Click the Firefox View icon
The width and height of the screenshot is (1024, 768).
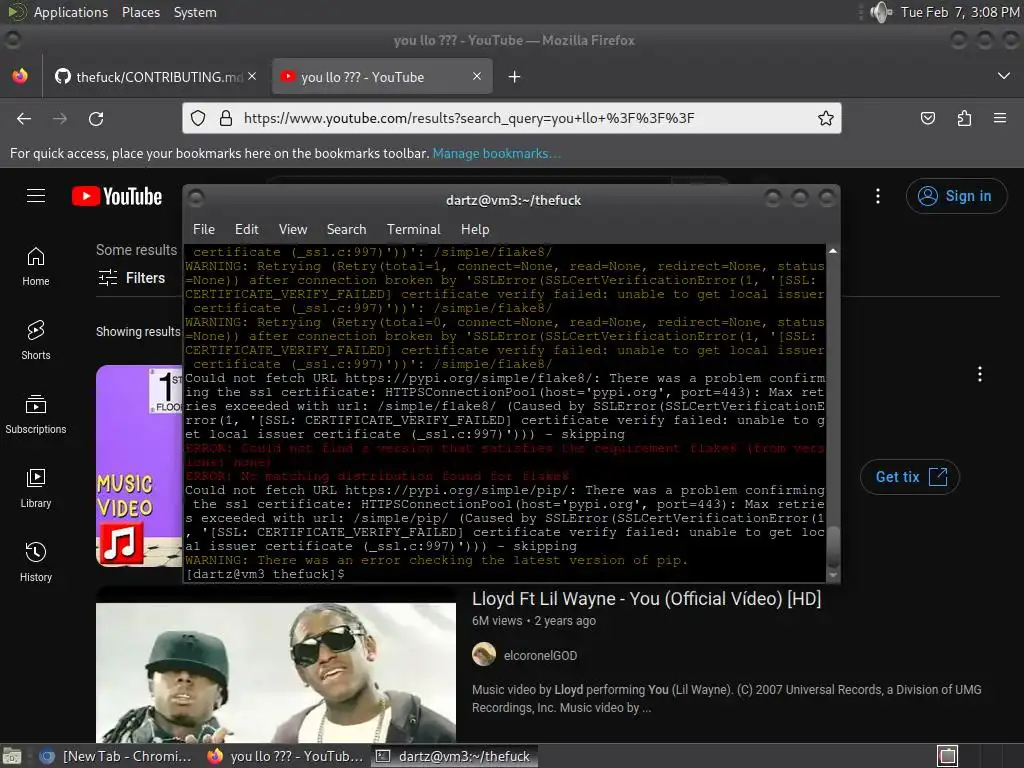(x=20, y=76)
